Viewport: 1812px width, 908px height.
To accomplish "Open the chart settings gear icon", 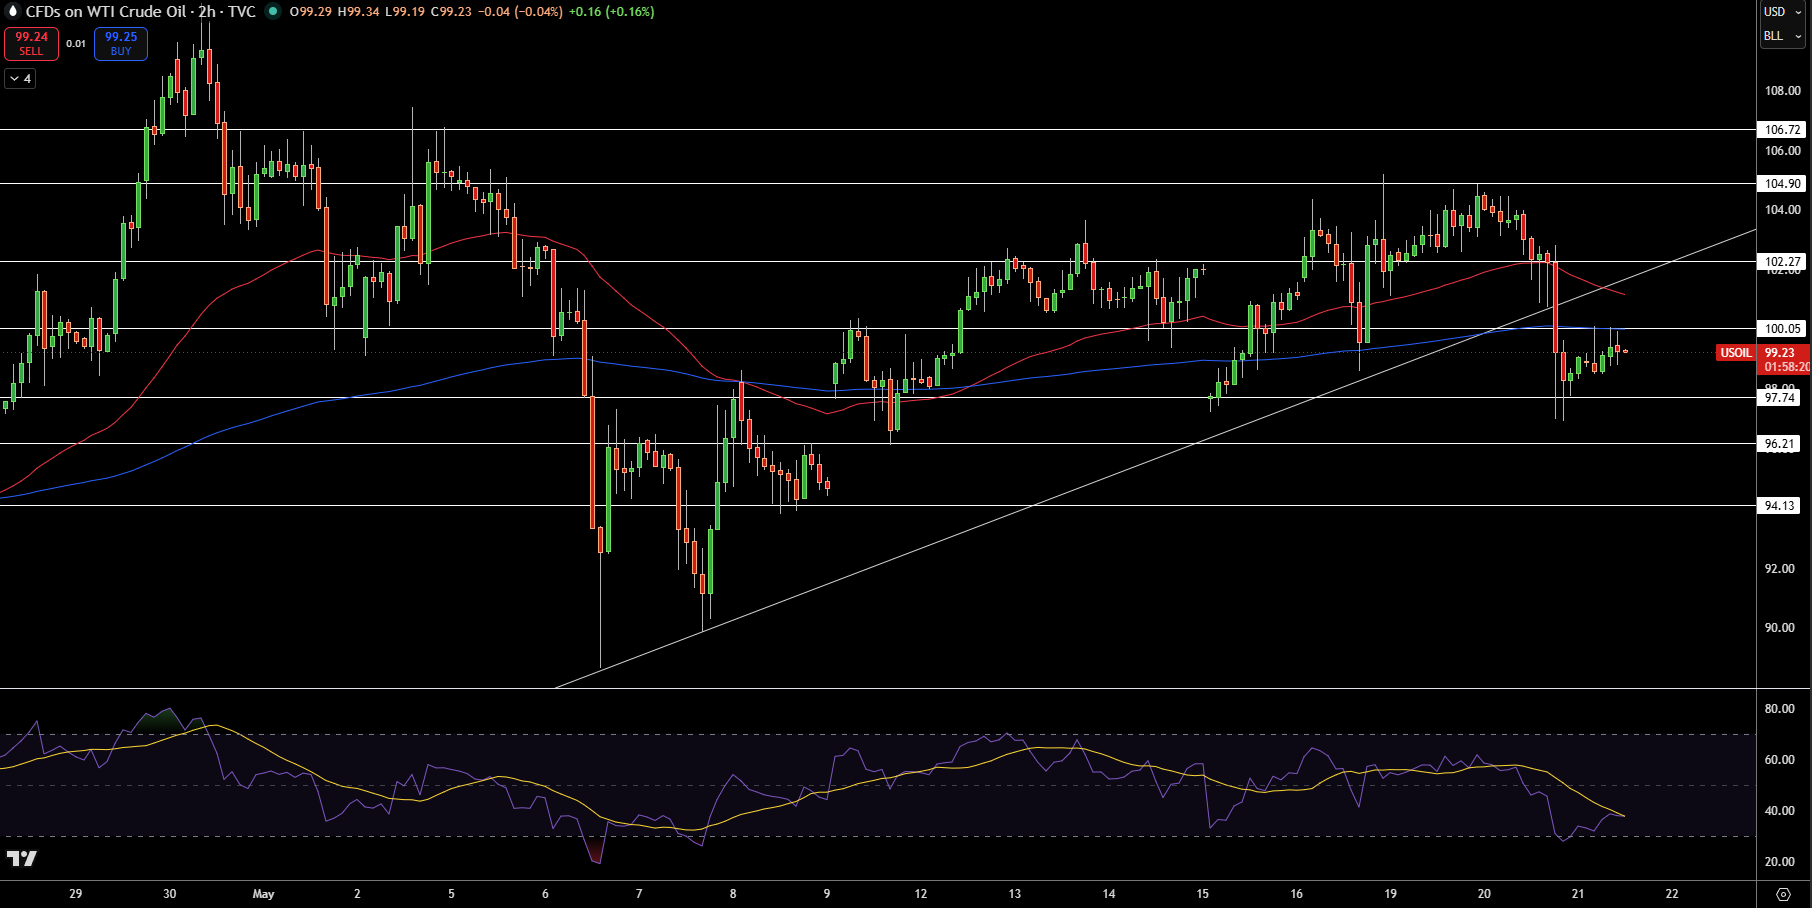I will 1783,894.
